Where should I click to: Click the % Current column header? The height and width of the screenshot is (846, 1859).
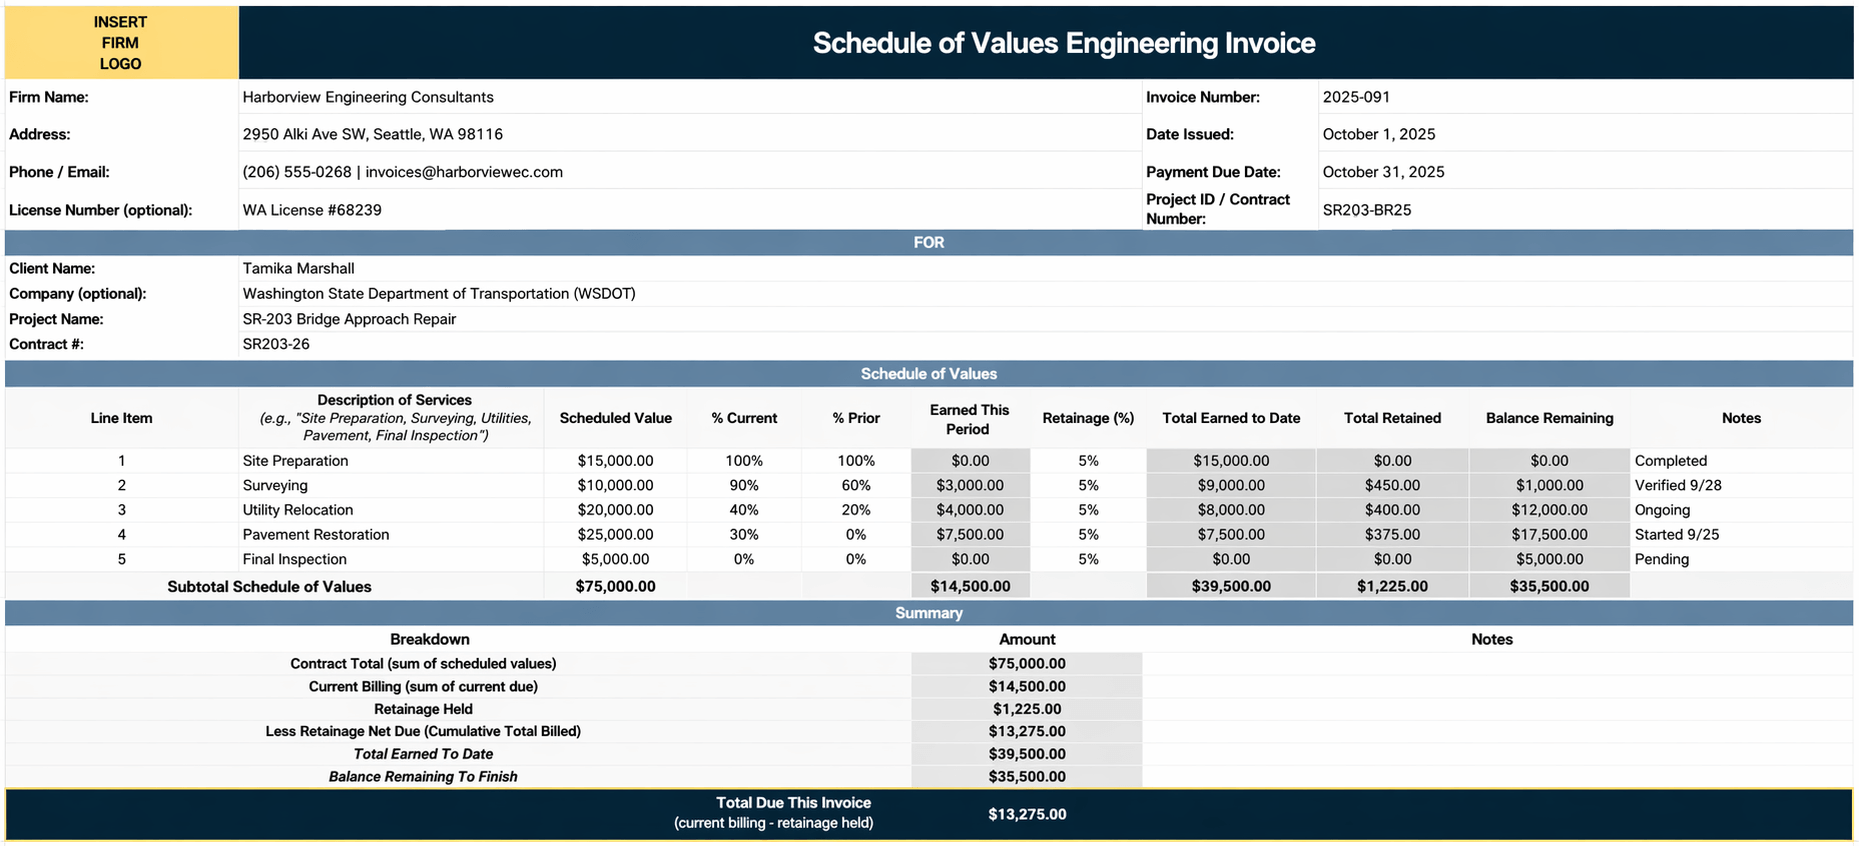coord(744,418)
